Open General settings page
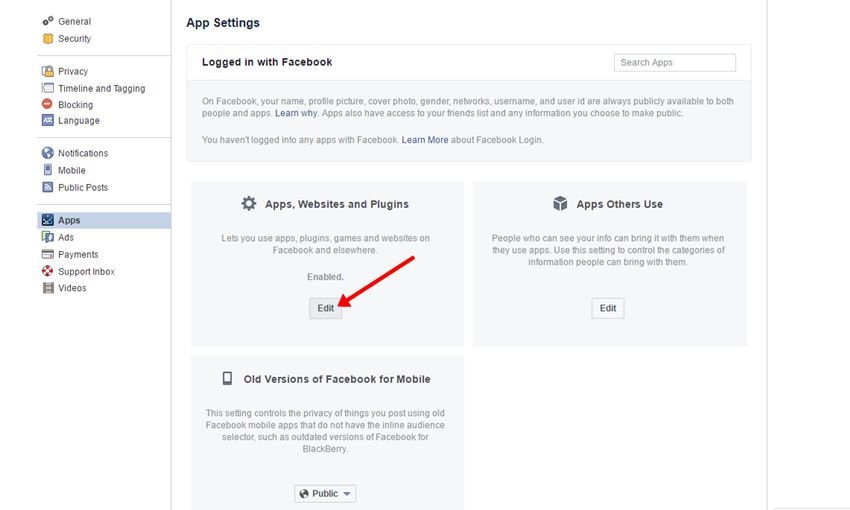The height and width of the screenshot is (510, 850). pyautogui.click(x=74, y=21)
